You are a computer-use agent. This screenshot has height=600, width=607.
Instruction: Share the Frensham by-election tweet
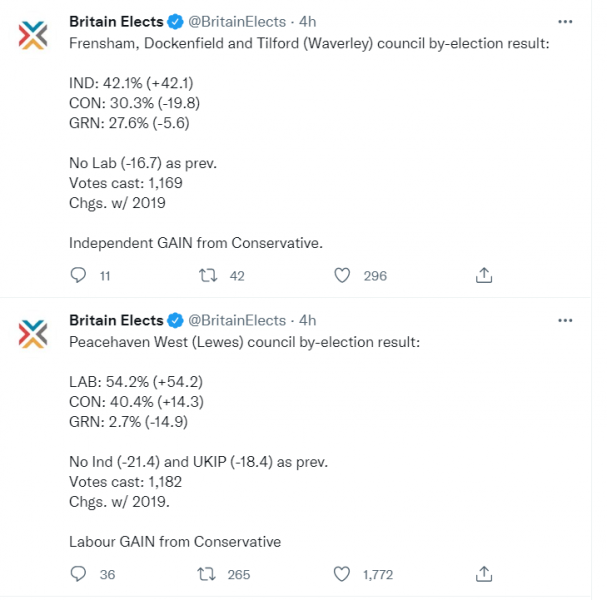coord(483,275)
